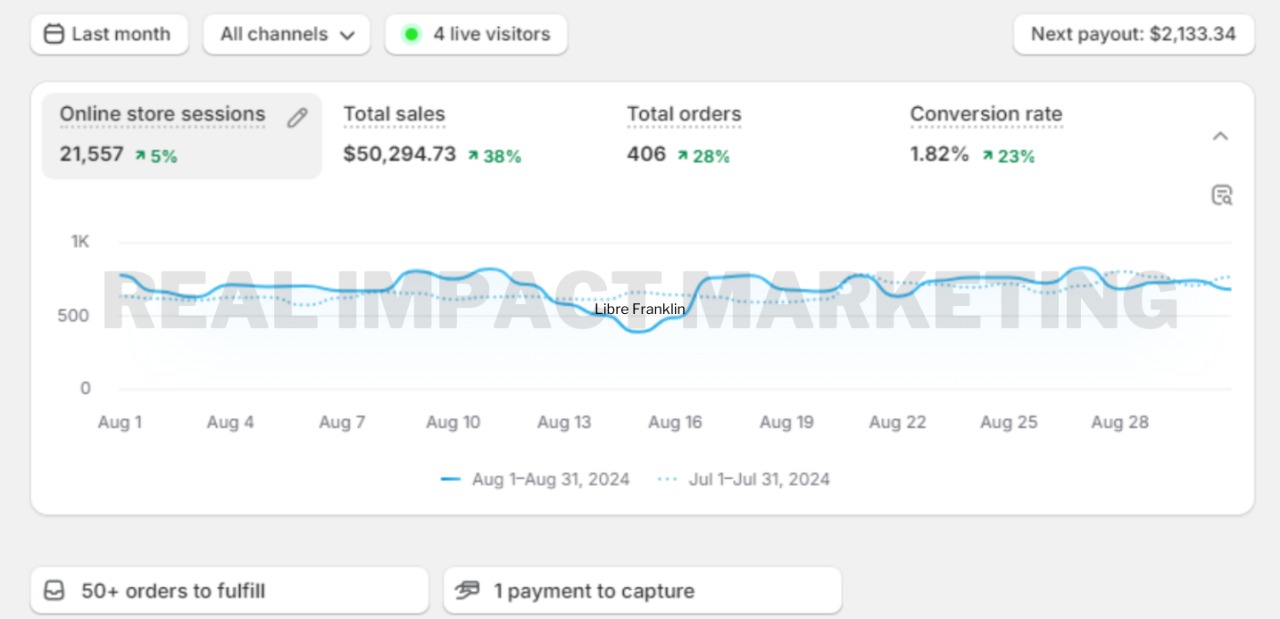Click the calendar icon in Last month button
Screen dimensions: 1280x619
(x=54, y=34)
